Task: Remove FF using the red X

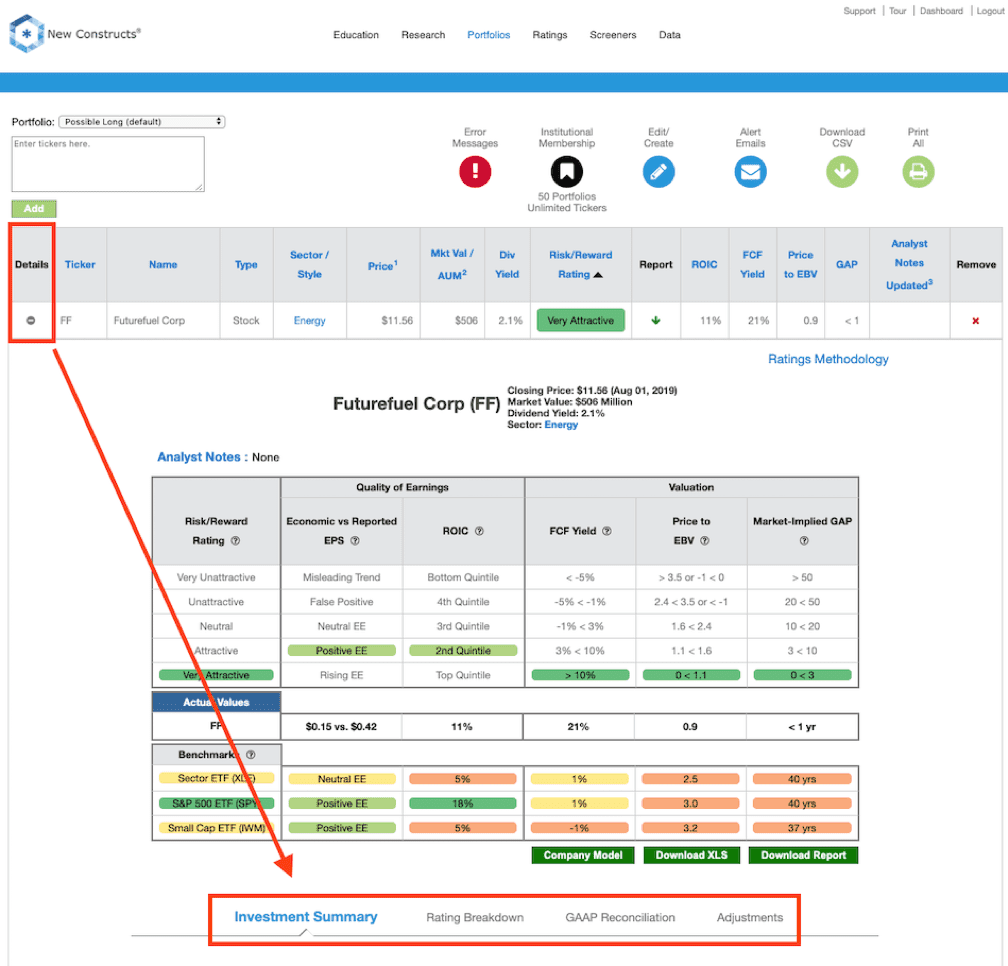Action: [x=975, y=321]
